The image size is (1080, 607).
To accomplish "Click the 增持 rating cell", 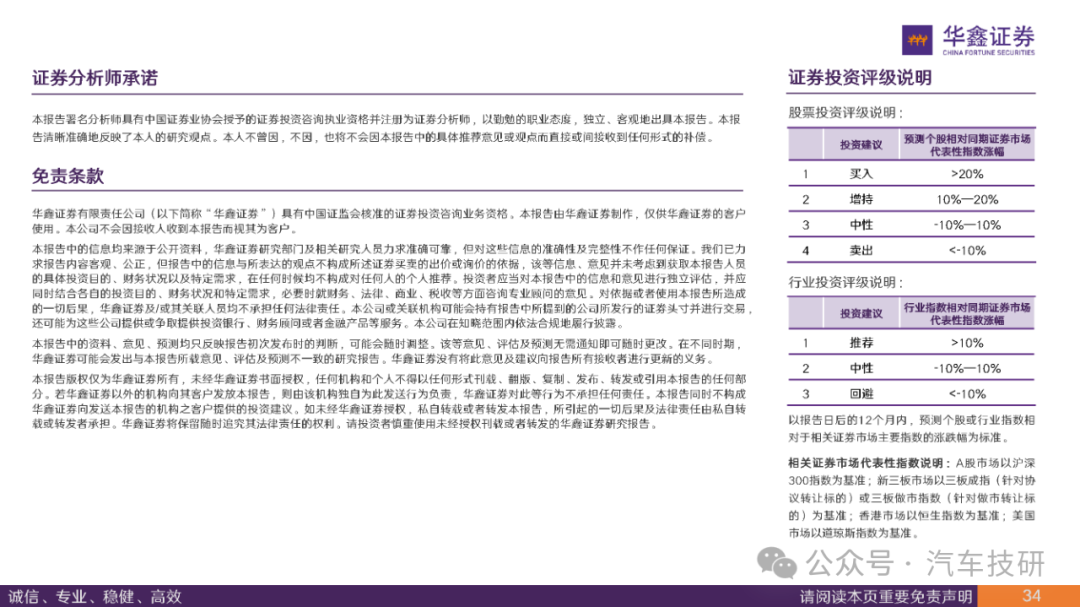I will pyautogui.click(x=861, y=200).
